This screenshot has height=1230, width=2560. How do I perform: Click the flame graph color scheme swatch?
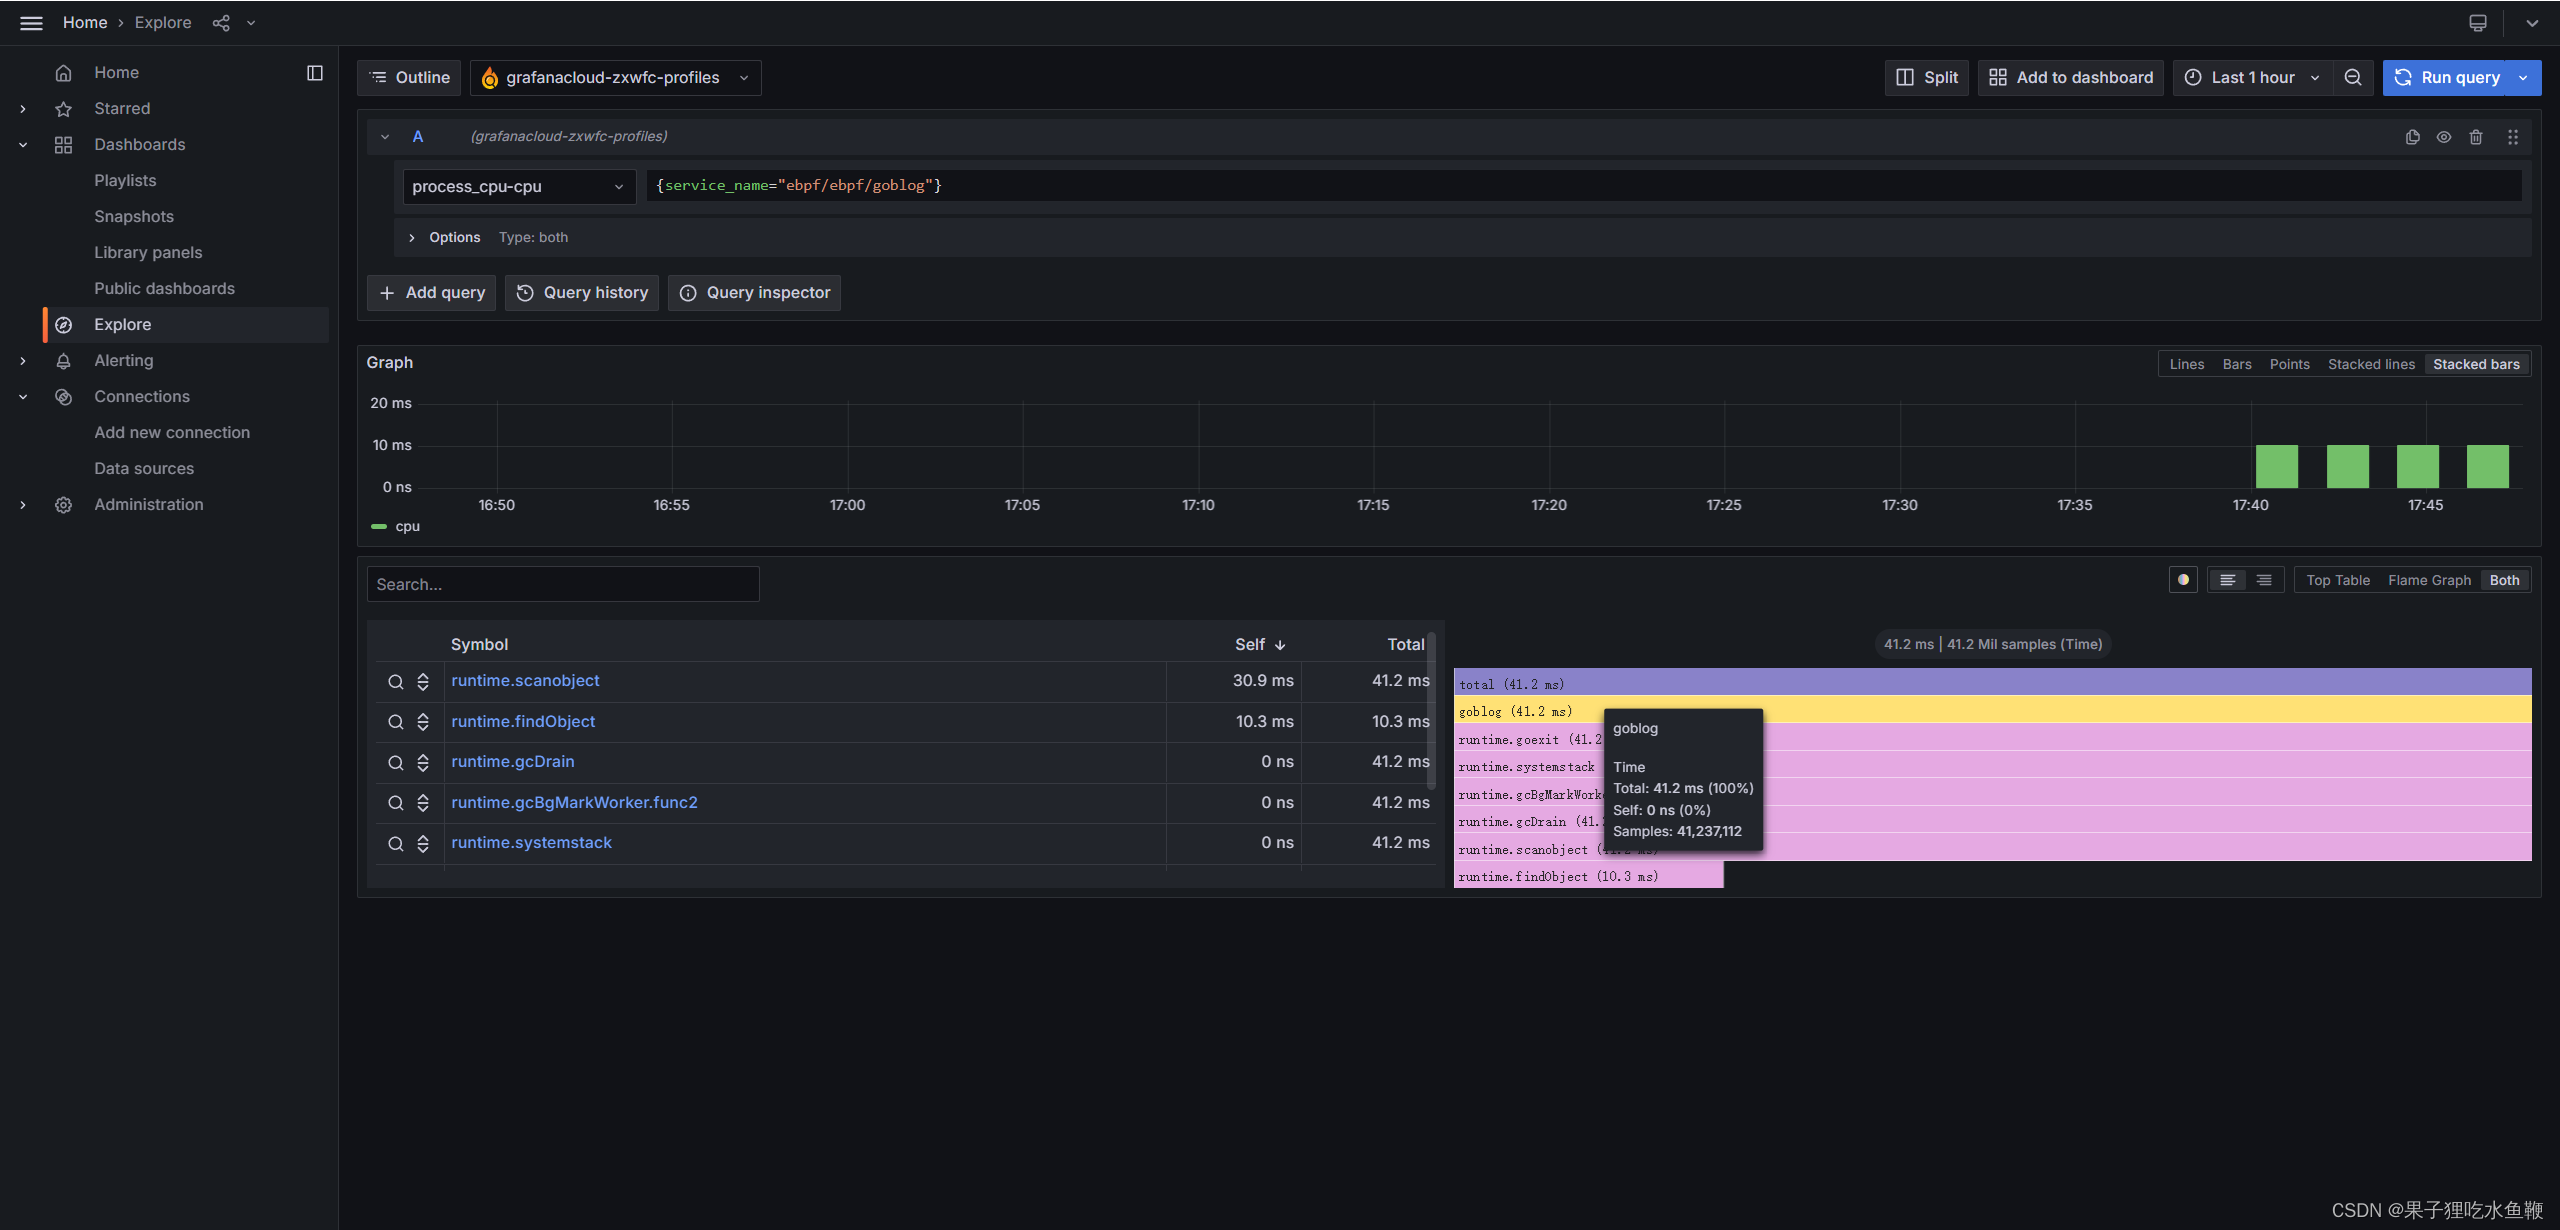pyautogui.click(x=2183, y=580)
